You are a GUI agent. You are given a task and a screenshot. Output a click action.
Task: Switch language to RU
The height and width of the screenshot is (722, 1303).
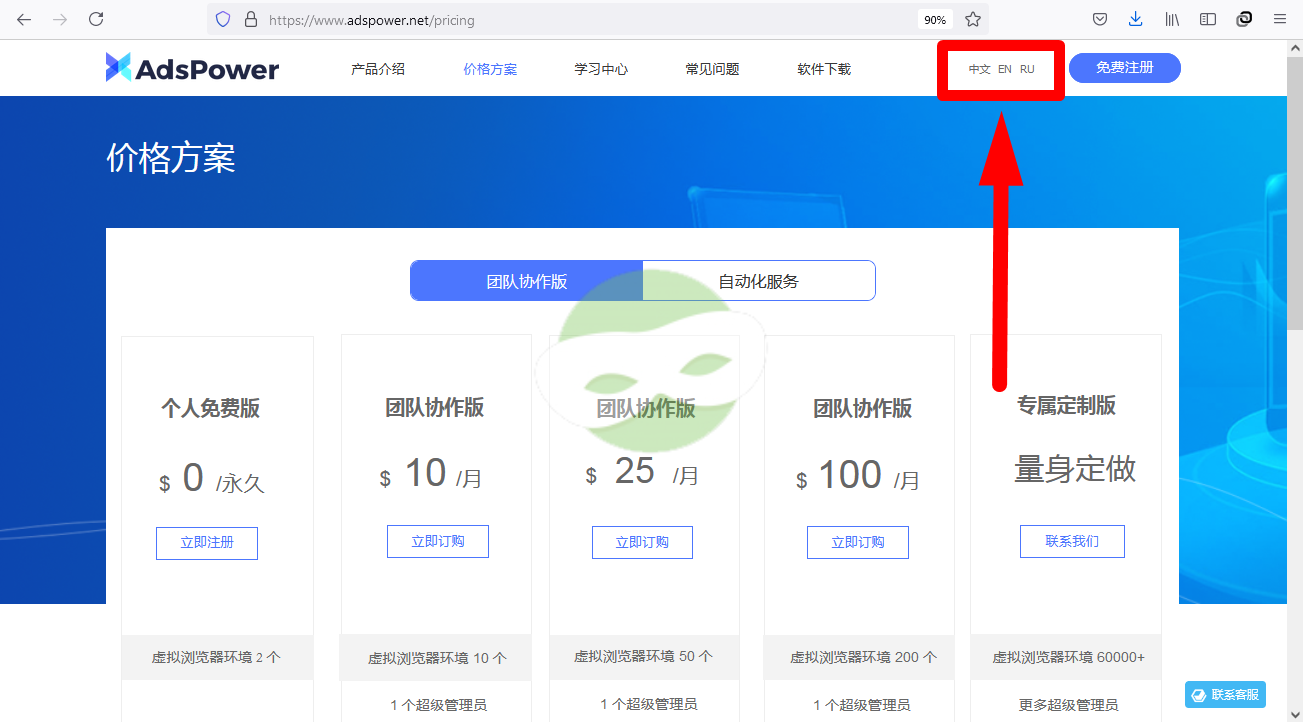pos(1027,70)
